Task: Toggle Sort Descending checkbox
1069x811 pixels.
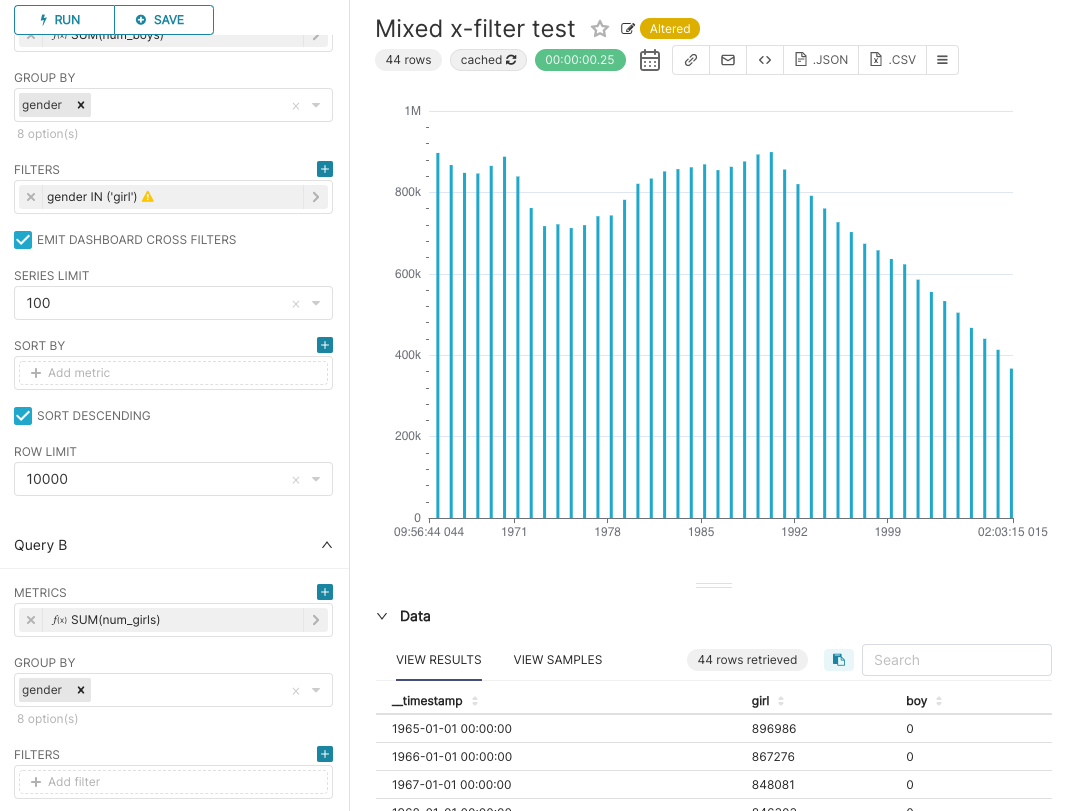Action: coord(23,416)
